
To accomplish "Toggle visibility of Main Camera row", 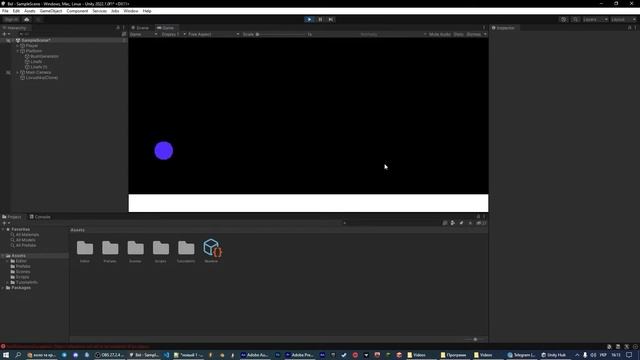I will tap(8, 72).
